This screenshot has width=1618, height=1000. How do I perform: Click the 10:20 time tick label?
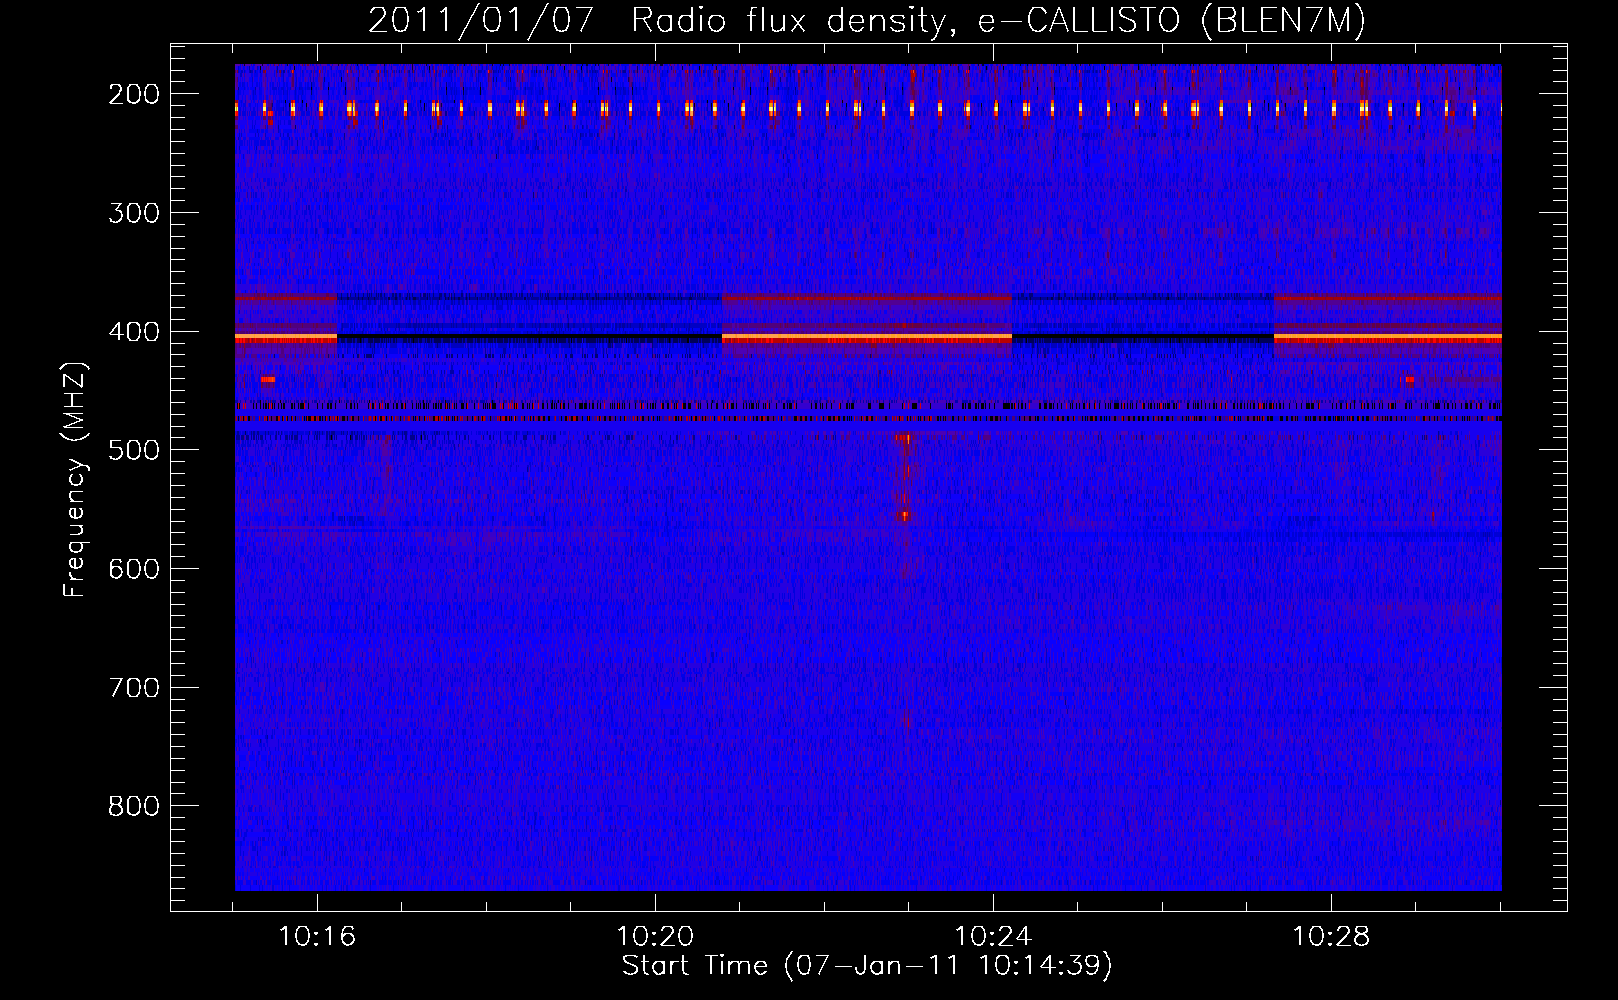tap(655, 937)
